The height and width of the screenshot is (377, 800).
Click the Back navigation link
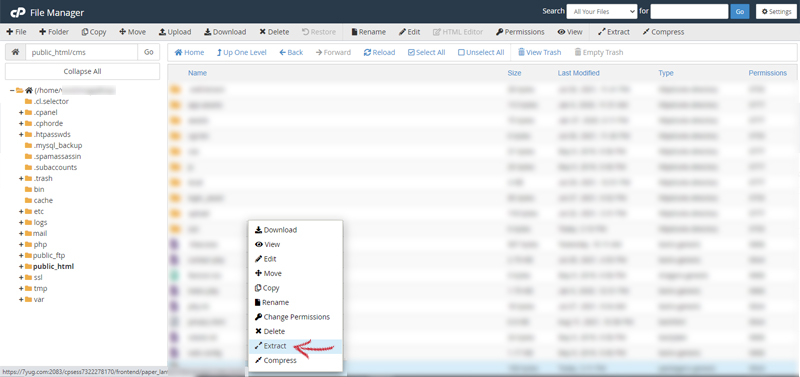tap(291, 52)
